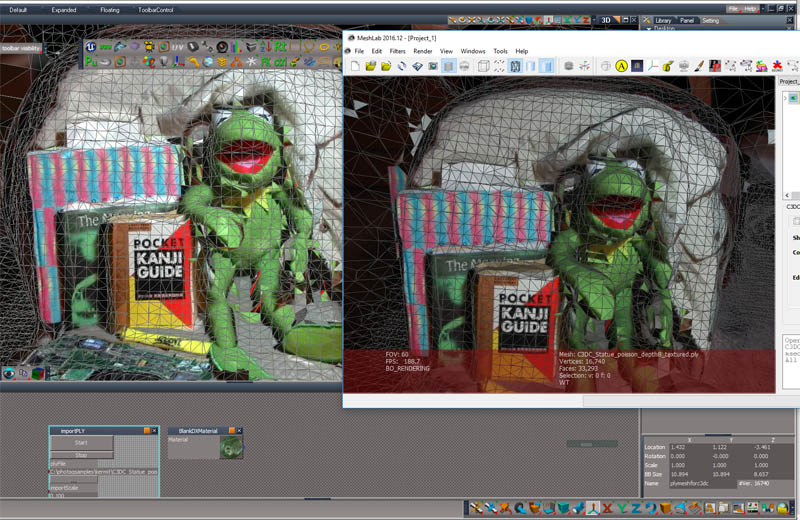This screenshot has width=800, height=520.
Task: Click the yellow movie camera icon in trueSpace toolbar
Action: (149, 47)
